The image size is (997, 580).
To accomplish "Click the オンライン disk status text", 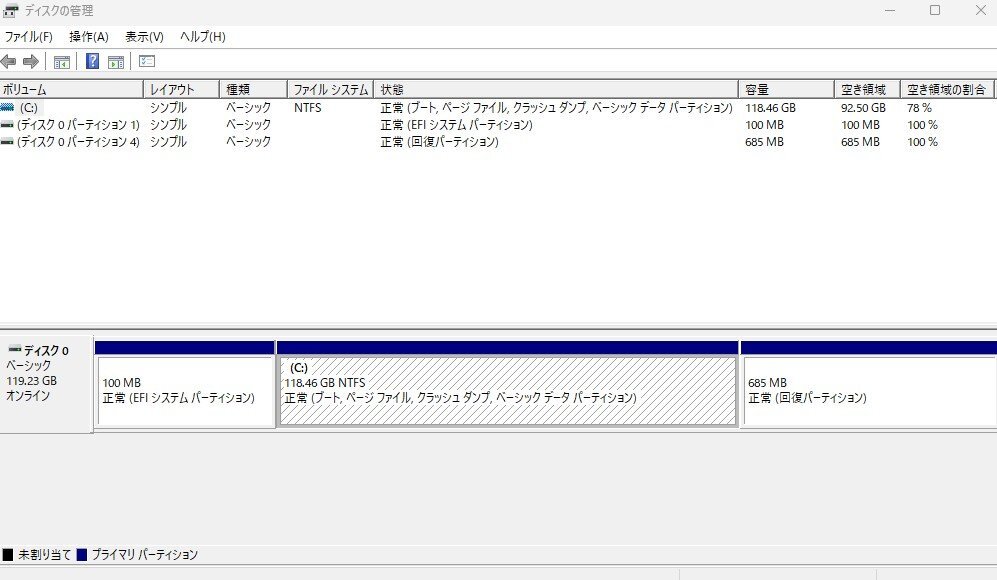I will pyautogui.click(x=28, y=396).
